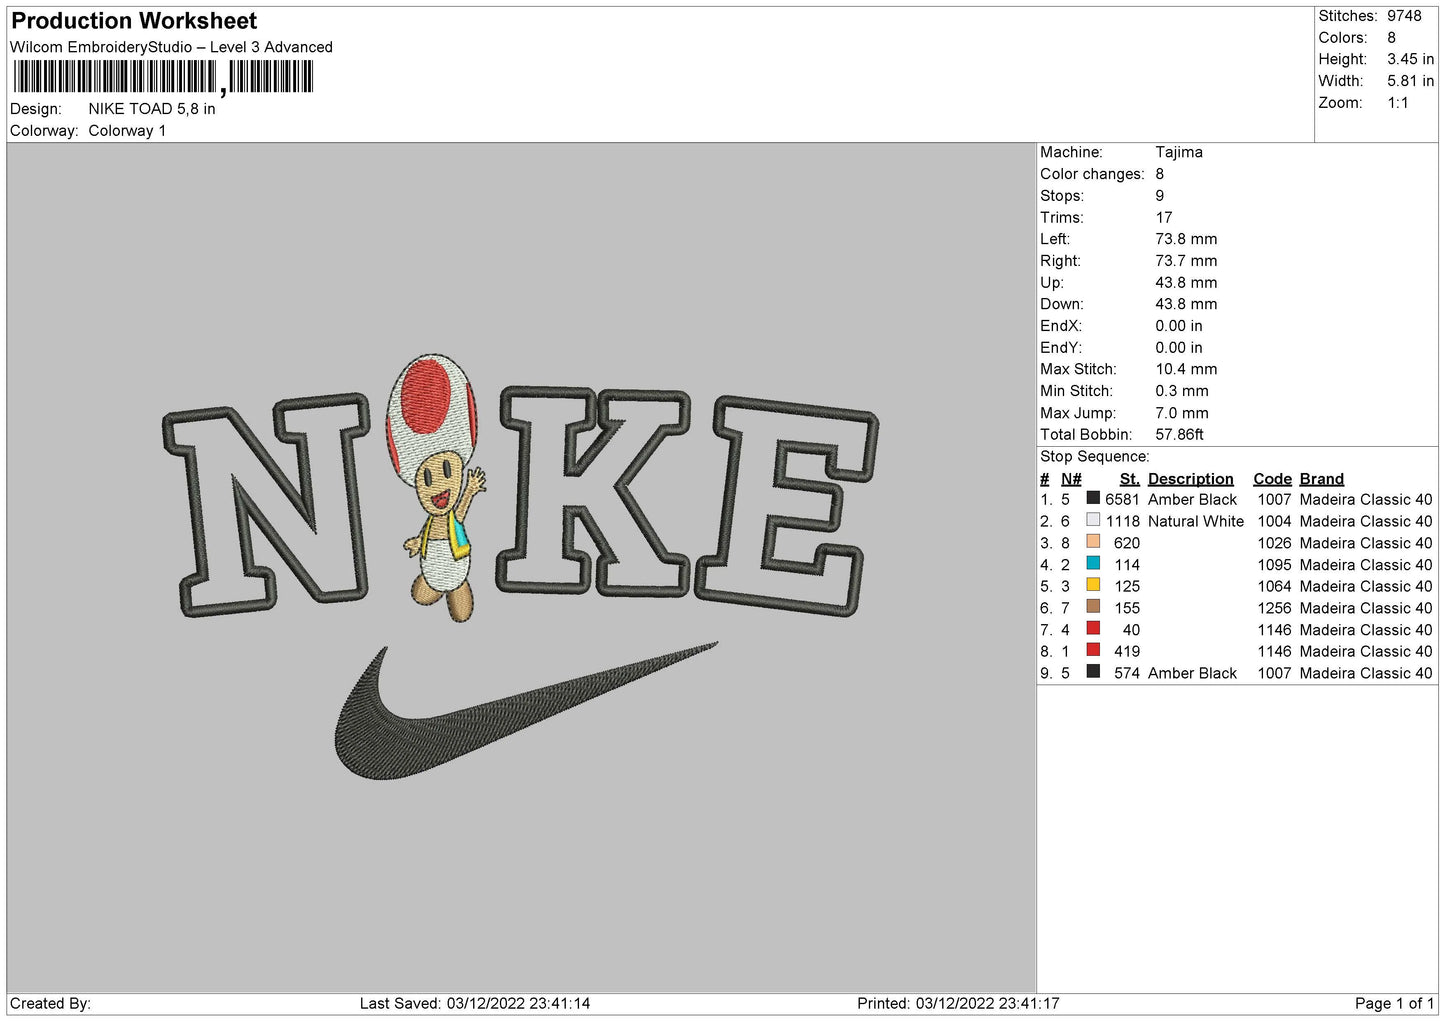Click the Total Bobbin value 57.86ft

[x=1180, y=435]
